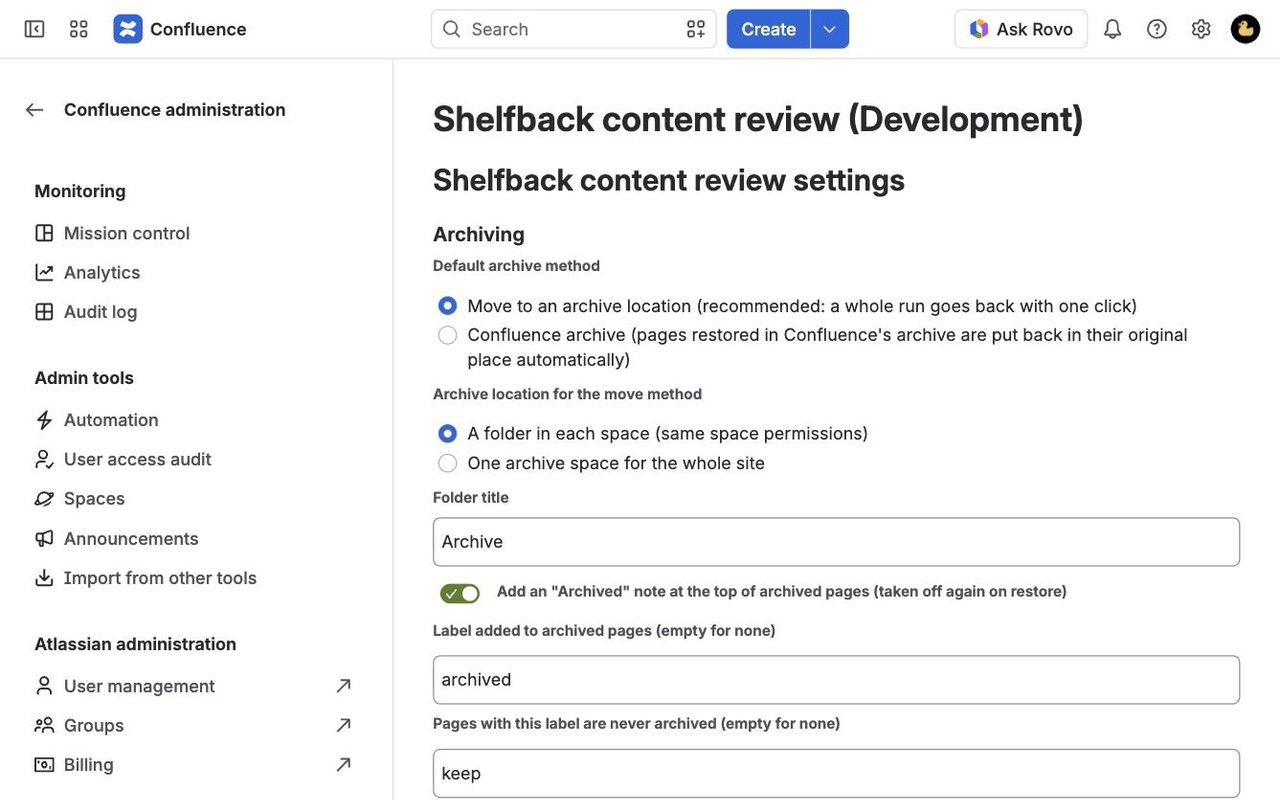This screenshot has height=800, width=1280.
Task: Open the user profile avatar
Action: tap(1245, 29)
